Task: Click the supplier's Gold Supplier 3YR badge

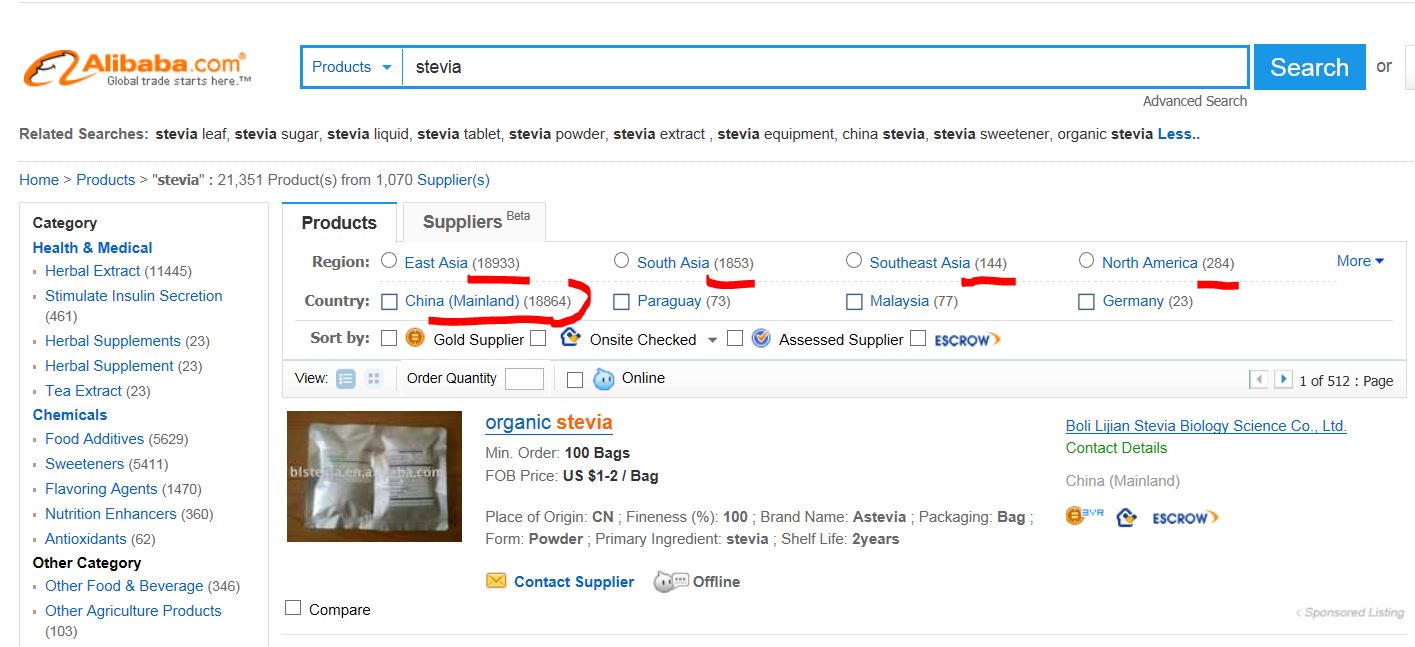Action: (1084, 517)
